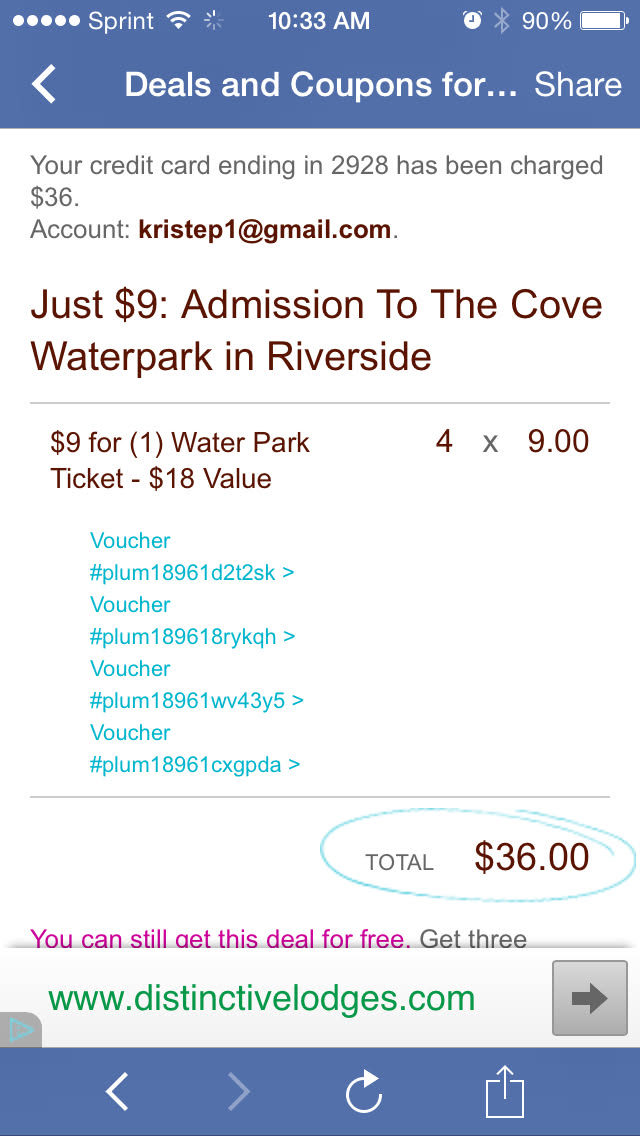Tap the battery icon in status bar

point(602,21)
